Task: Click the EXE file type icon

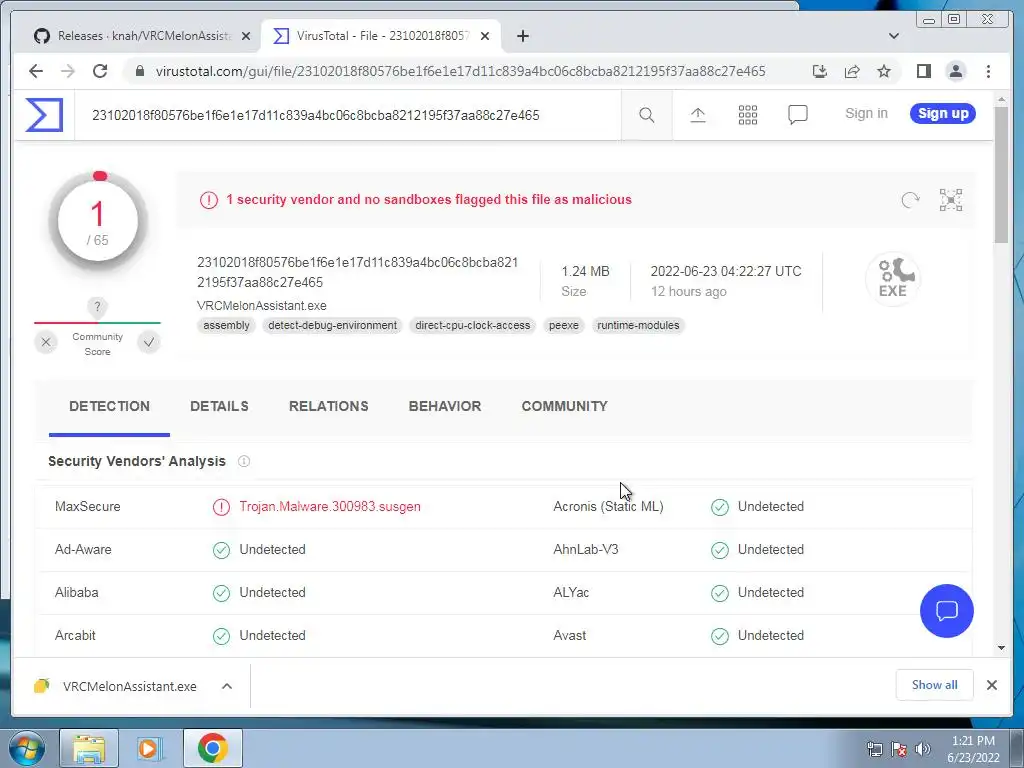Action: click(x=893, y=279)
